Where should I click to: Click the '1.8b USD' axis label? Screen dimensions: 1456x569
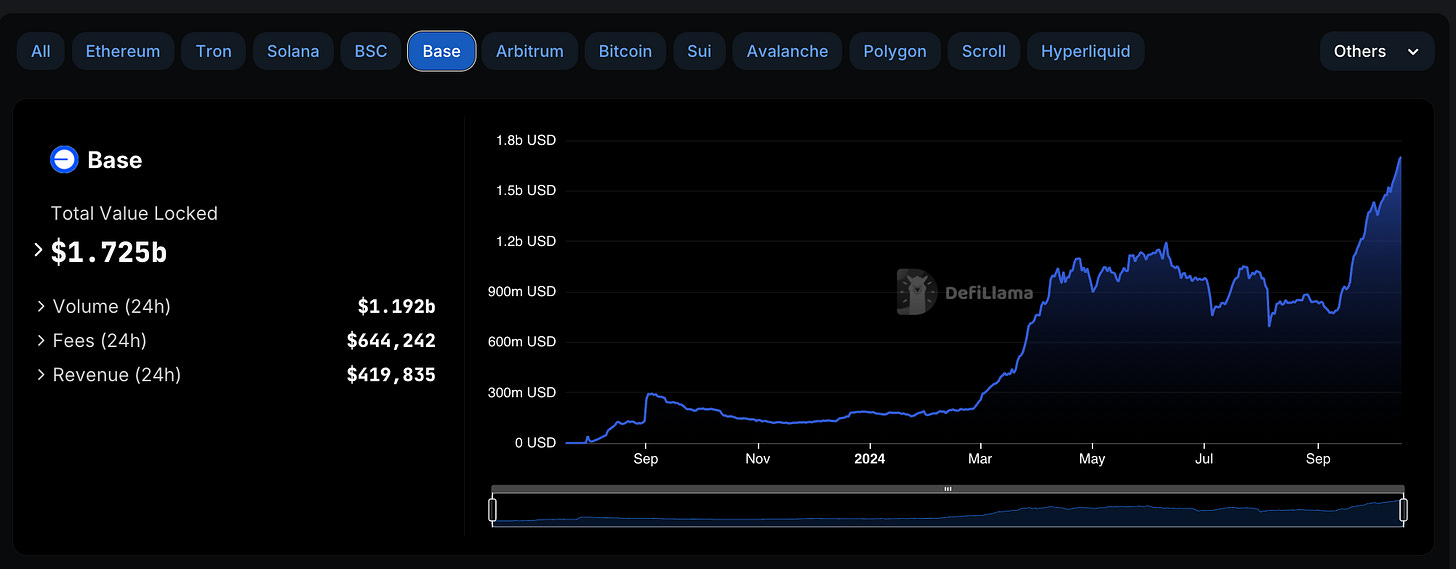(x=525, y=140)
